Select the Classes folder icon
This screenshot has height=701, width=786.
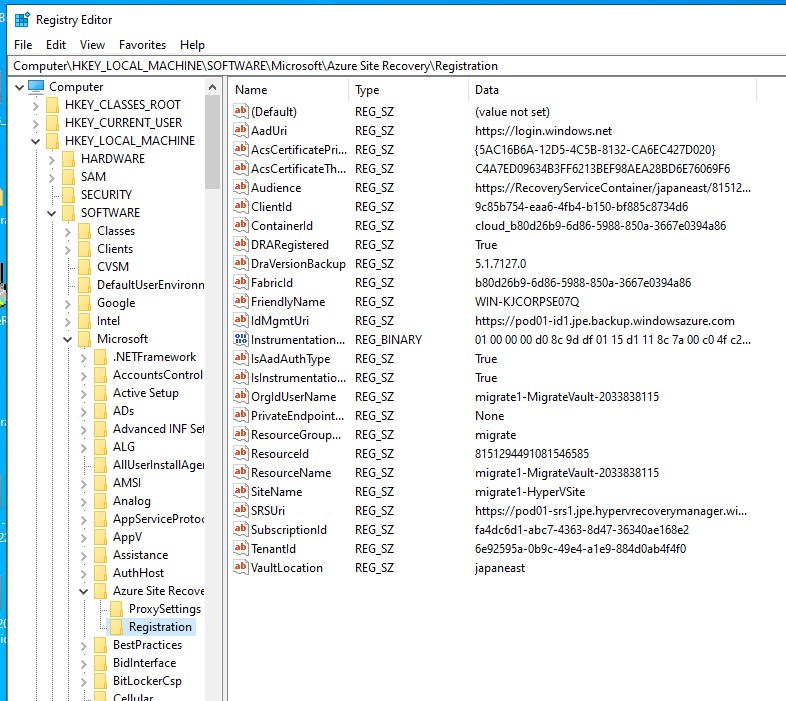tap(85, 231)
